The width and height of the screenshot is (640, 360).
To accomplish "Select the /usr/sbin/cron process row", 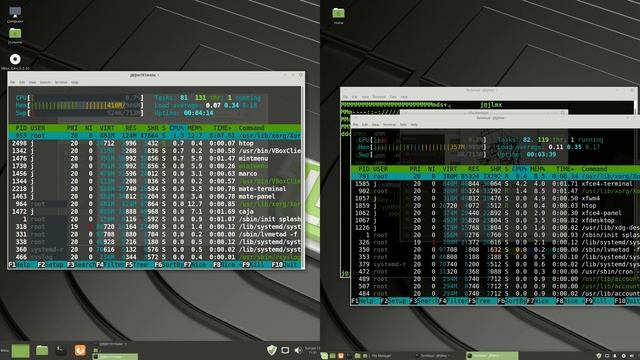I will point(496,271).
